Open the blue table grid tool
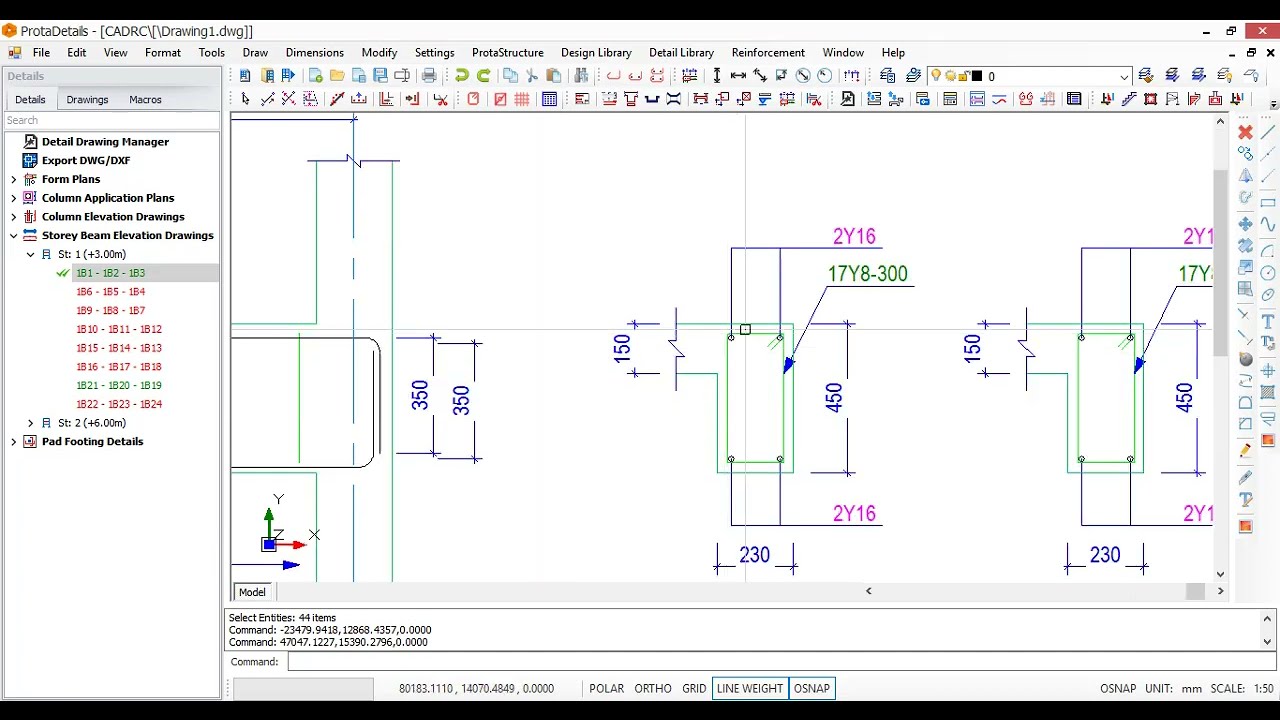 pyautogui.click(x=549, y=99)
